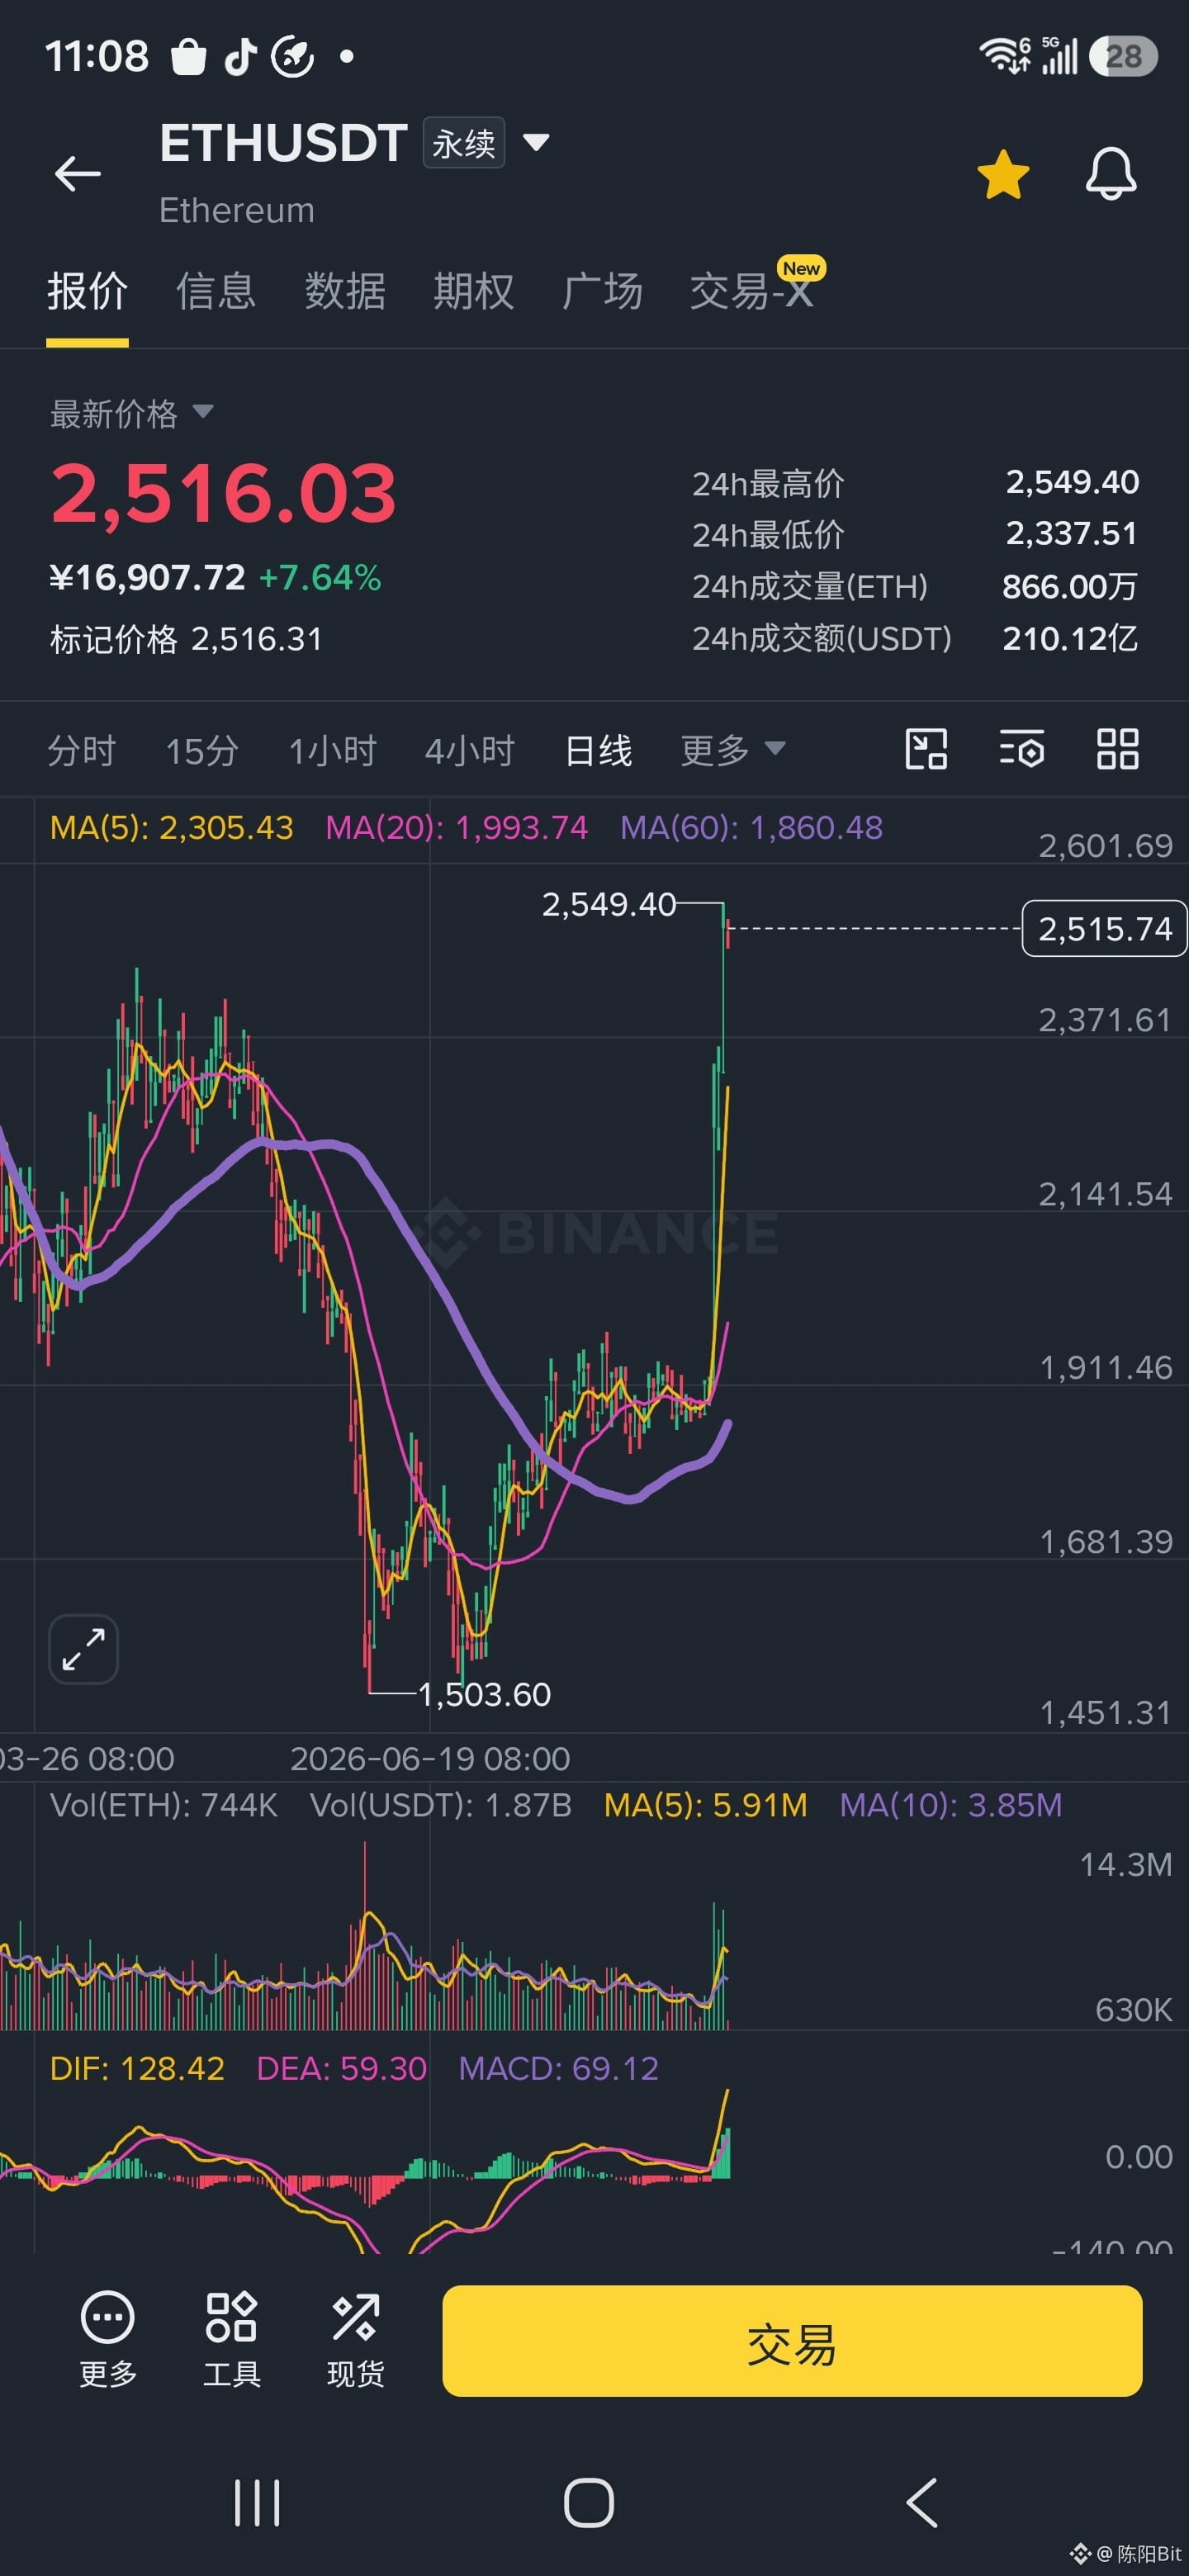
Task: Switch chart to 4小时 interval
Action: tap(470, 750)
